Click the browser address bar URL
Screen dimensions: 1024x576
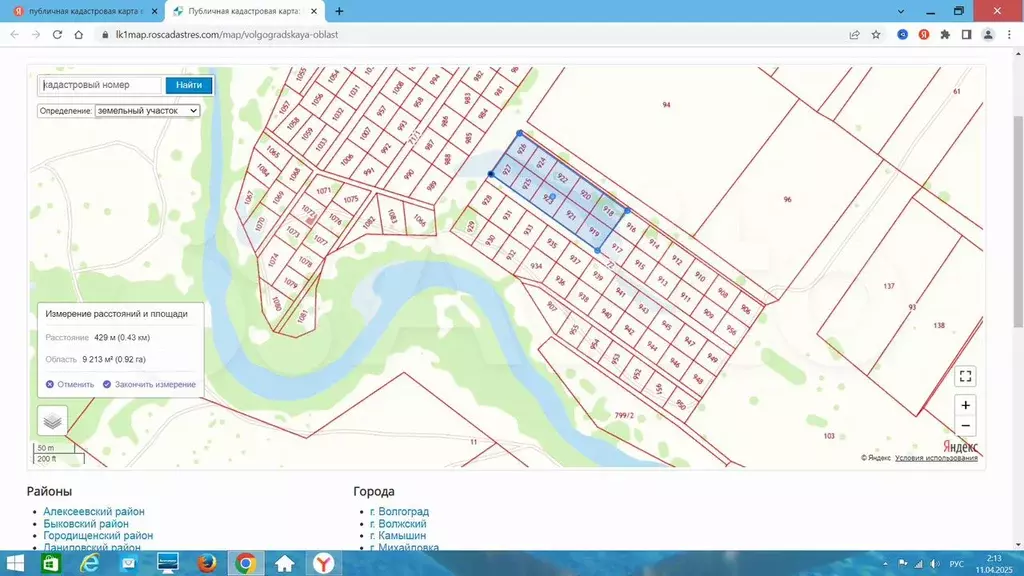tap(227, 35)
